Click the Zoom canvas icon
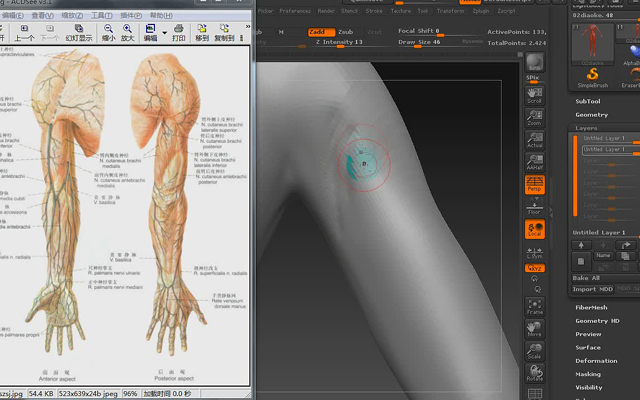 534,118
